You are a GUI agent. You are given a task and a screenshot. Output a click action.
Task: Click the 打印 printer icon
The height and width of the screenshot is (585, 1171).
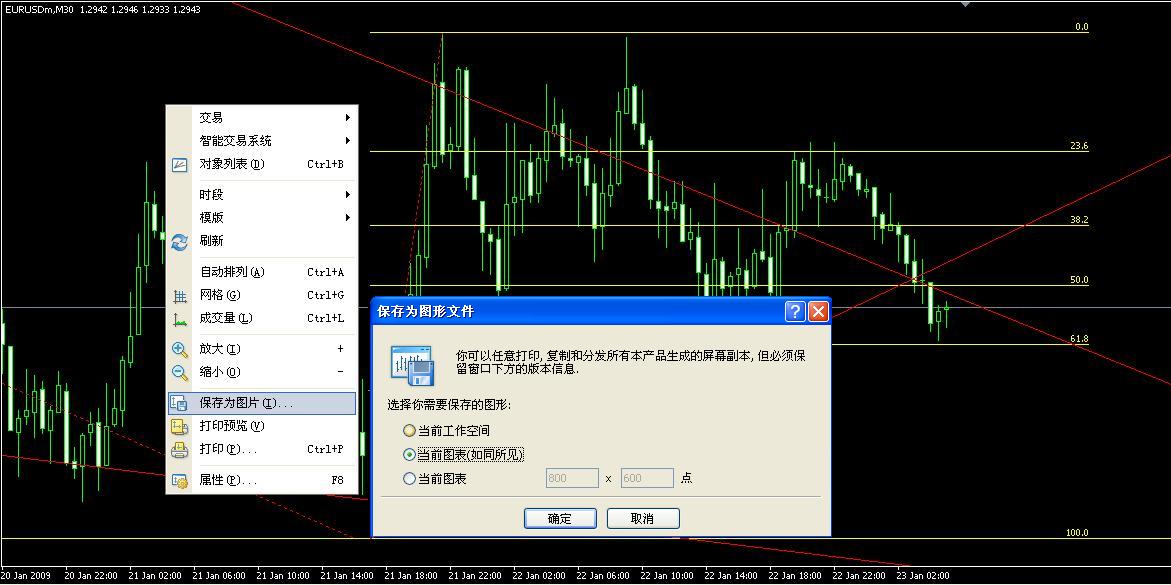[180, 450]
